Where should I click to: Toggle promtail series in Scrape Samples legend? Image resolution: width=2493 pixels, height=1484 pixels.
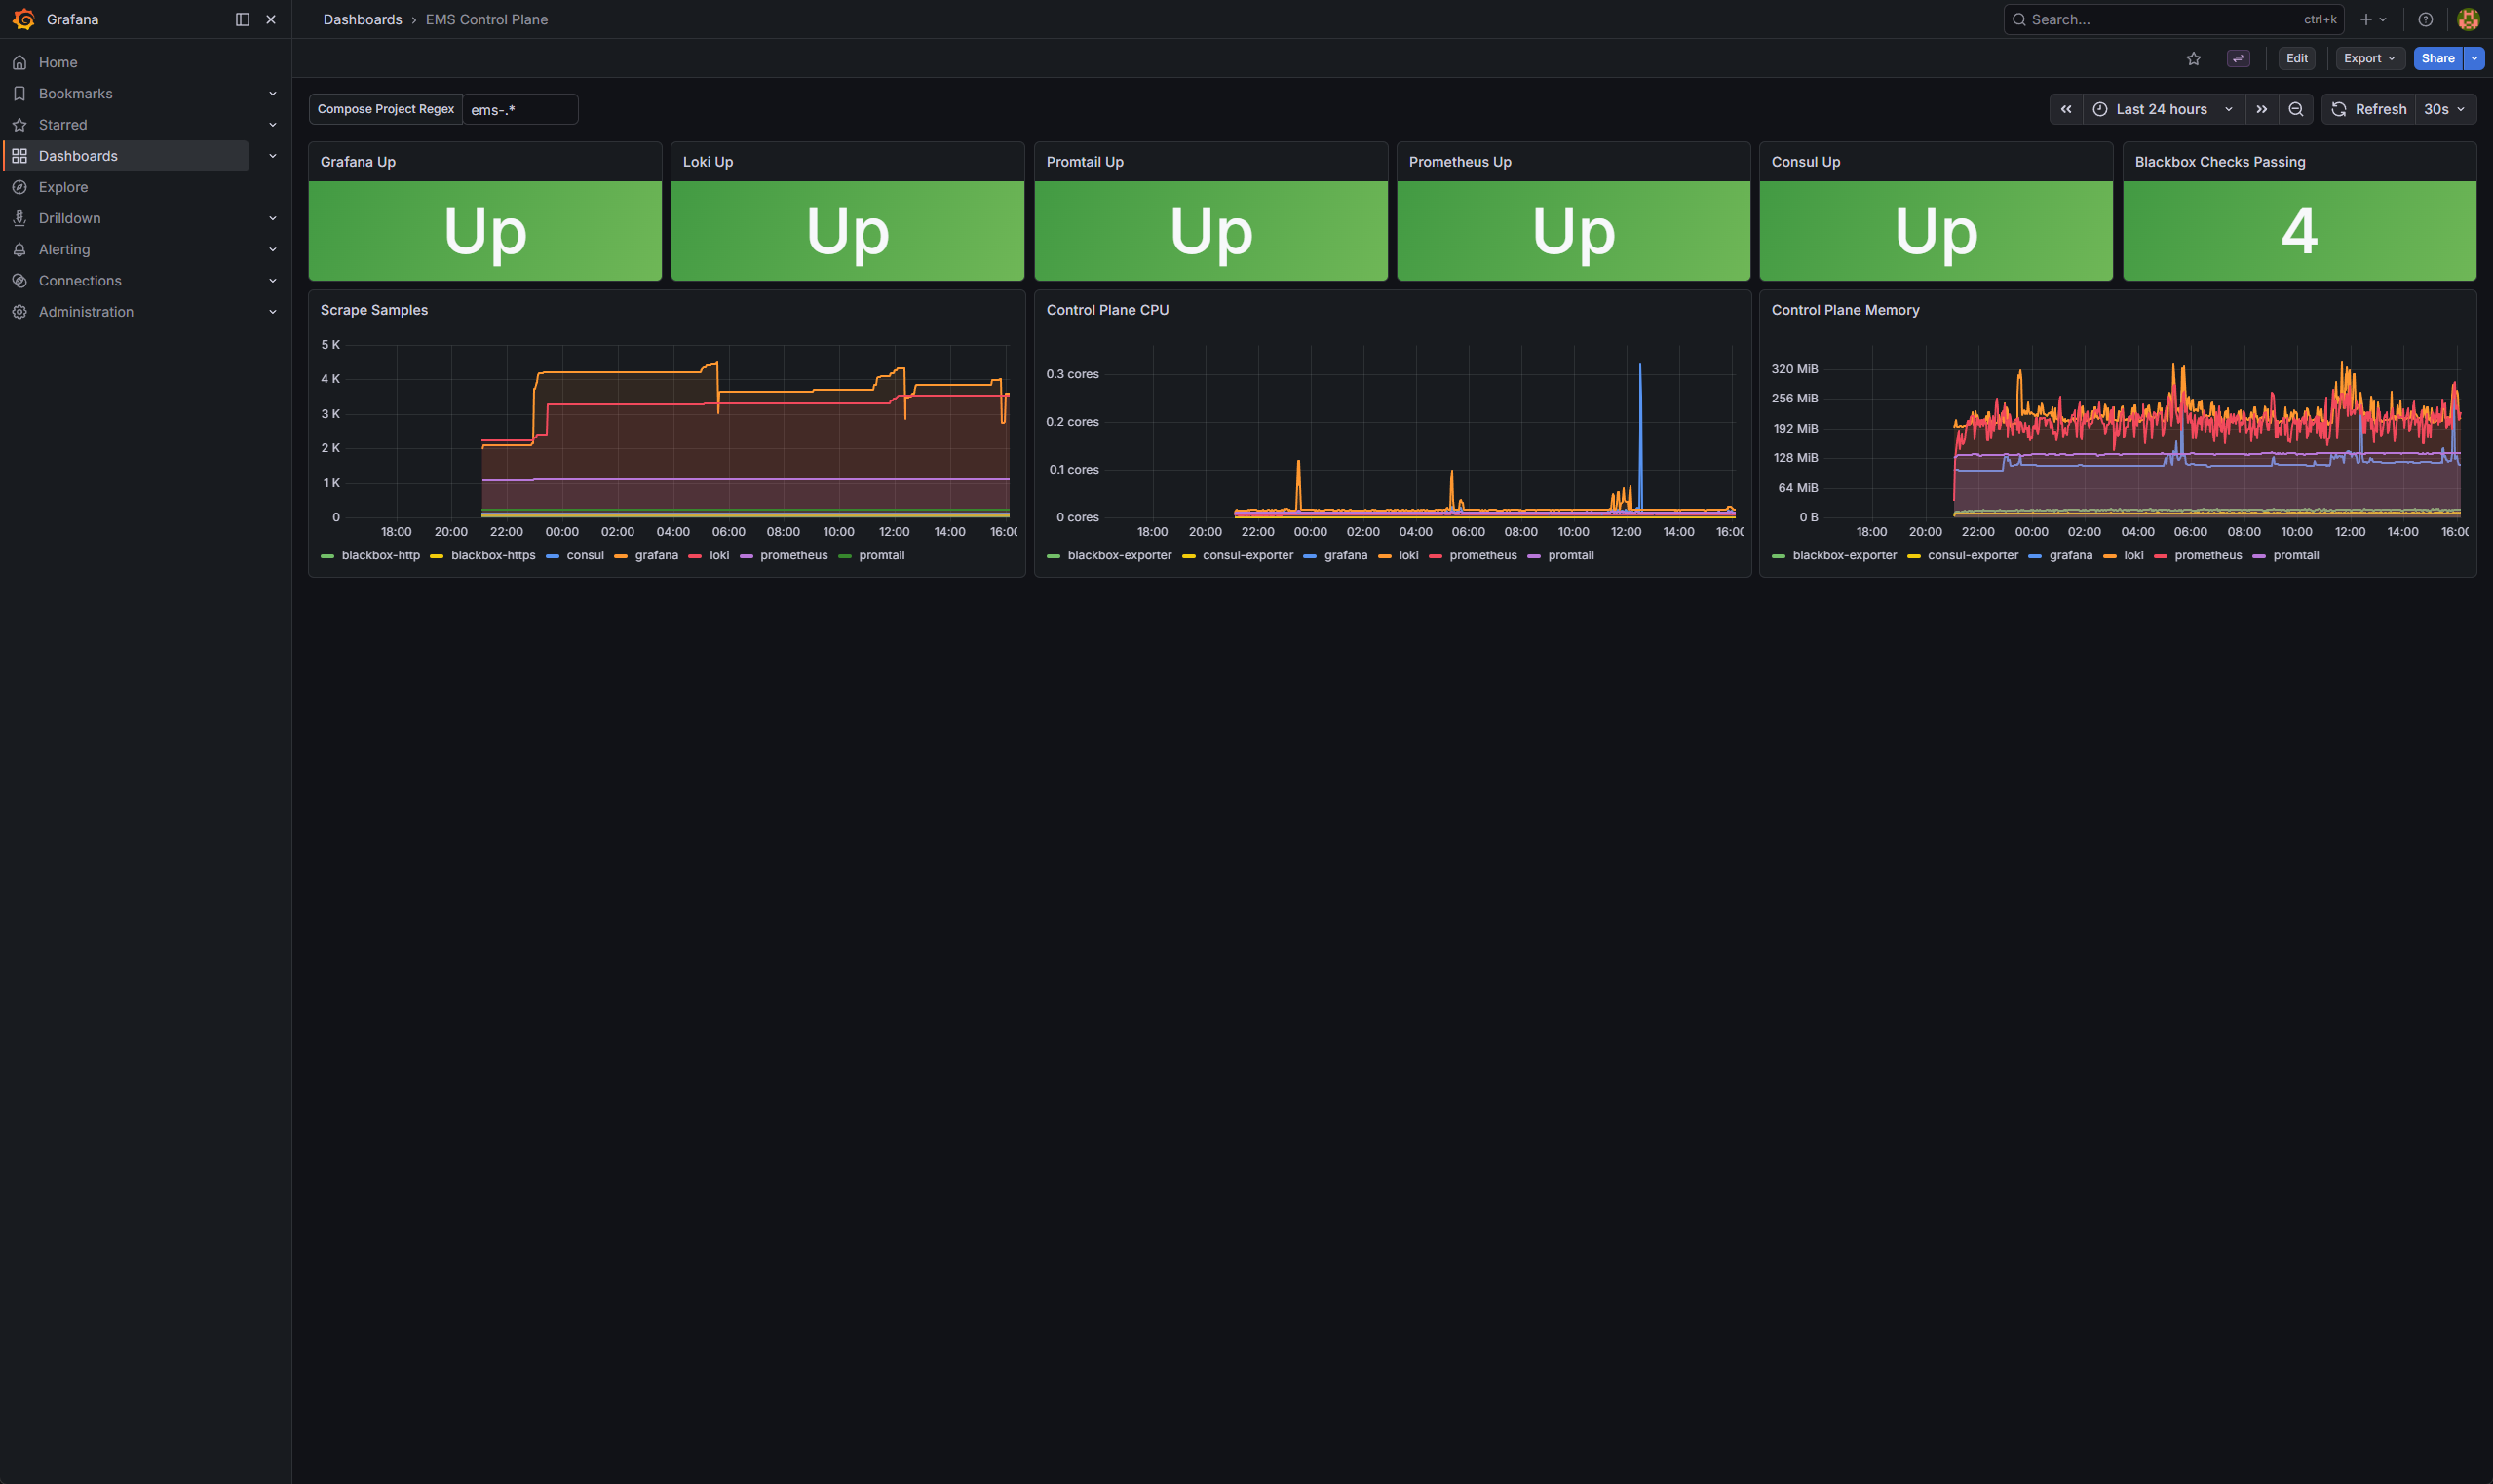pyautogui.click(x=881, y=555)
